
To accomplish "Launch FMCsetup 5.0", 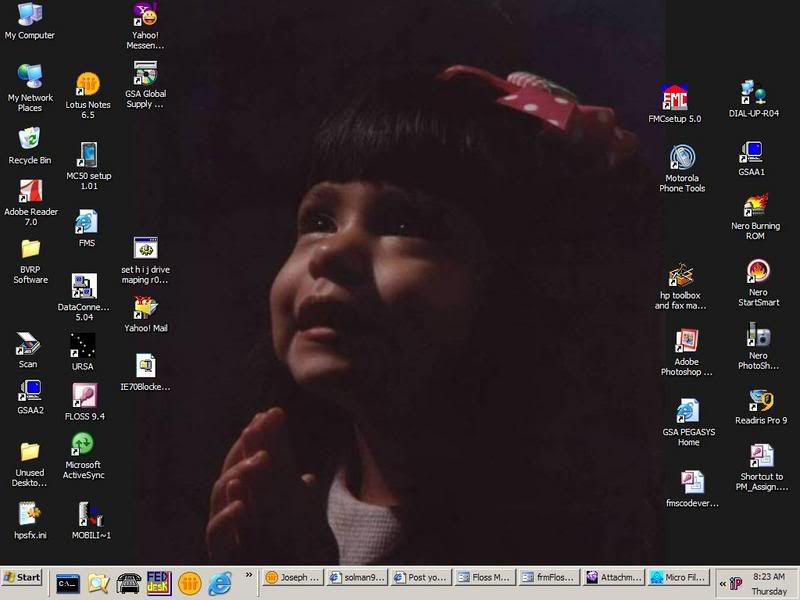I will tap(678, 97).
